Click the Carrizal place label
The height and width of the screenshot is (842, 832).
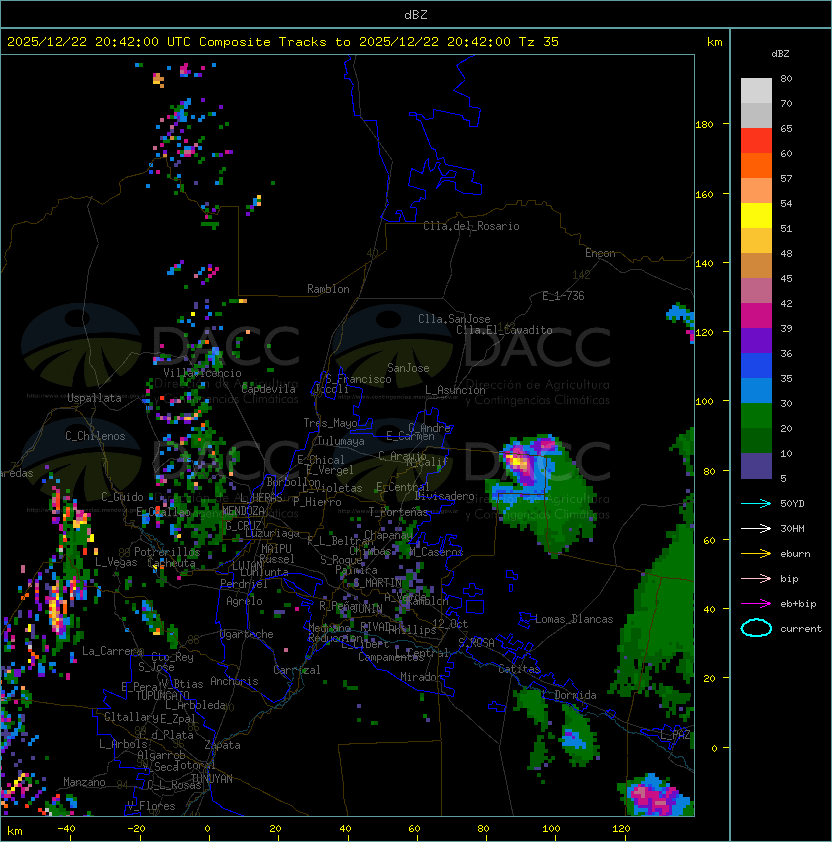(x=297, y=670)
